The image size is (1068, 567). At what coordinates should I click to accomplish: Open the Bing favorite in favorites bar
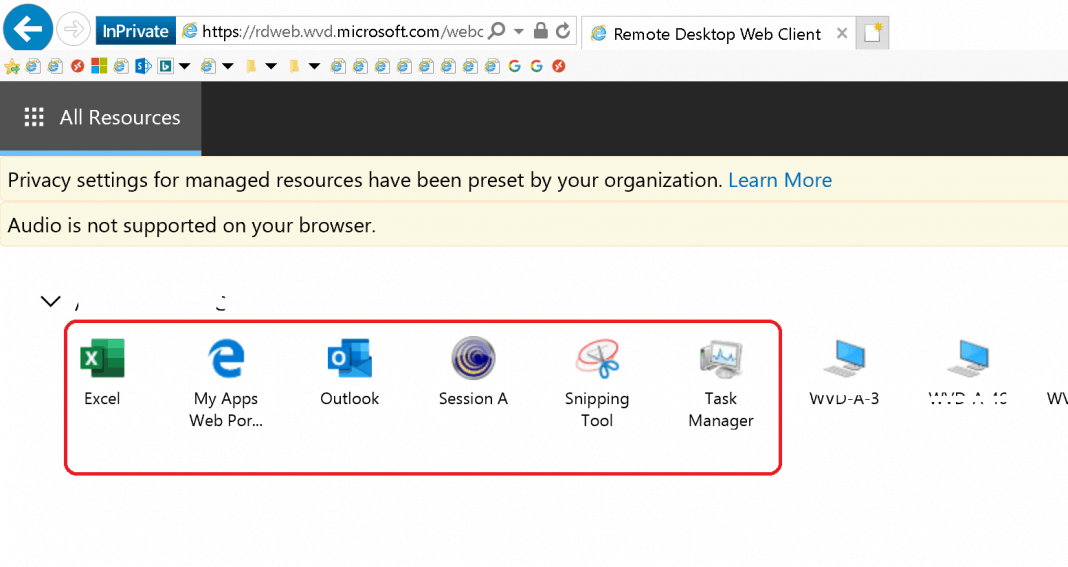point(165,66)
